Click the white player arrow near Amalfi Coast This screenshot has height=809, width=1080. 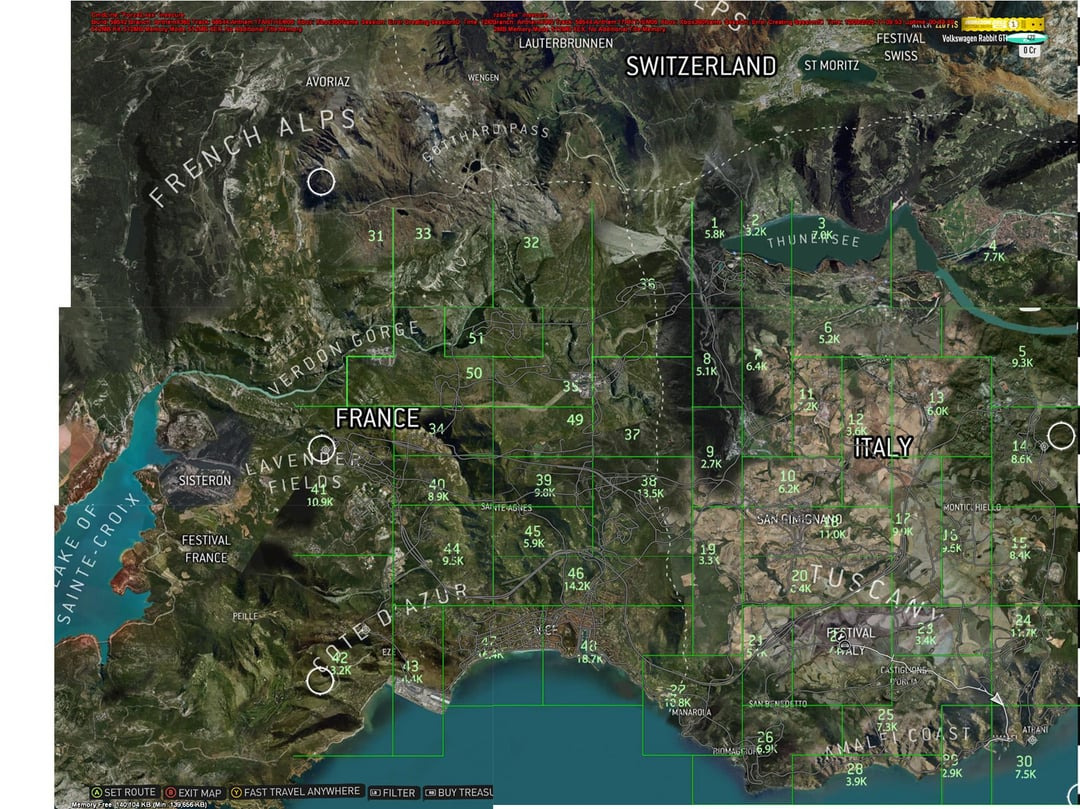[996, 698]
